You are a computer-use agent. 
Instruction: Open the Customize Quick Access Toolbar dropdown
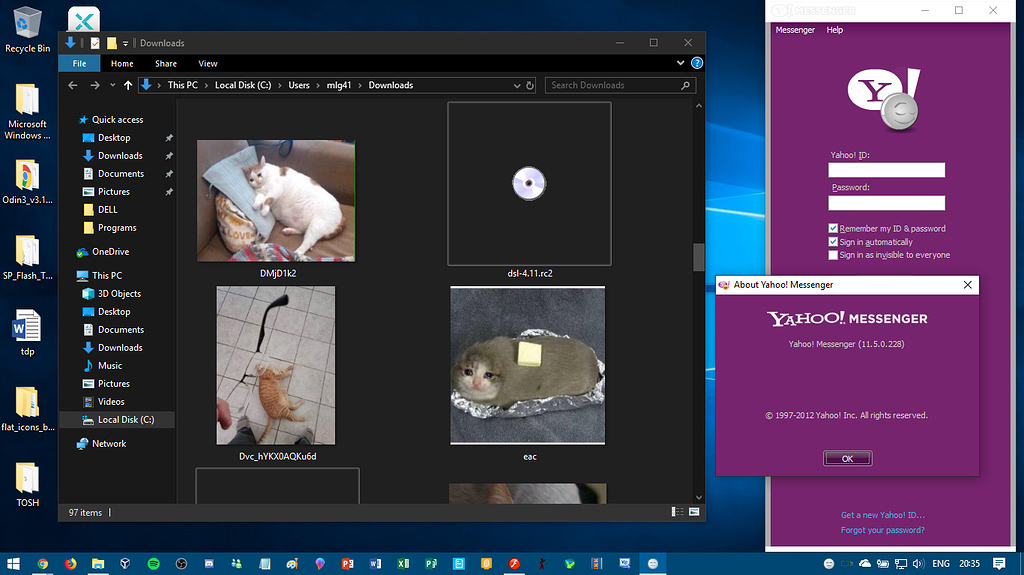[125, 43]
